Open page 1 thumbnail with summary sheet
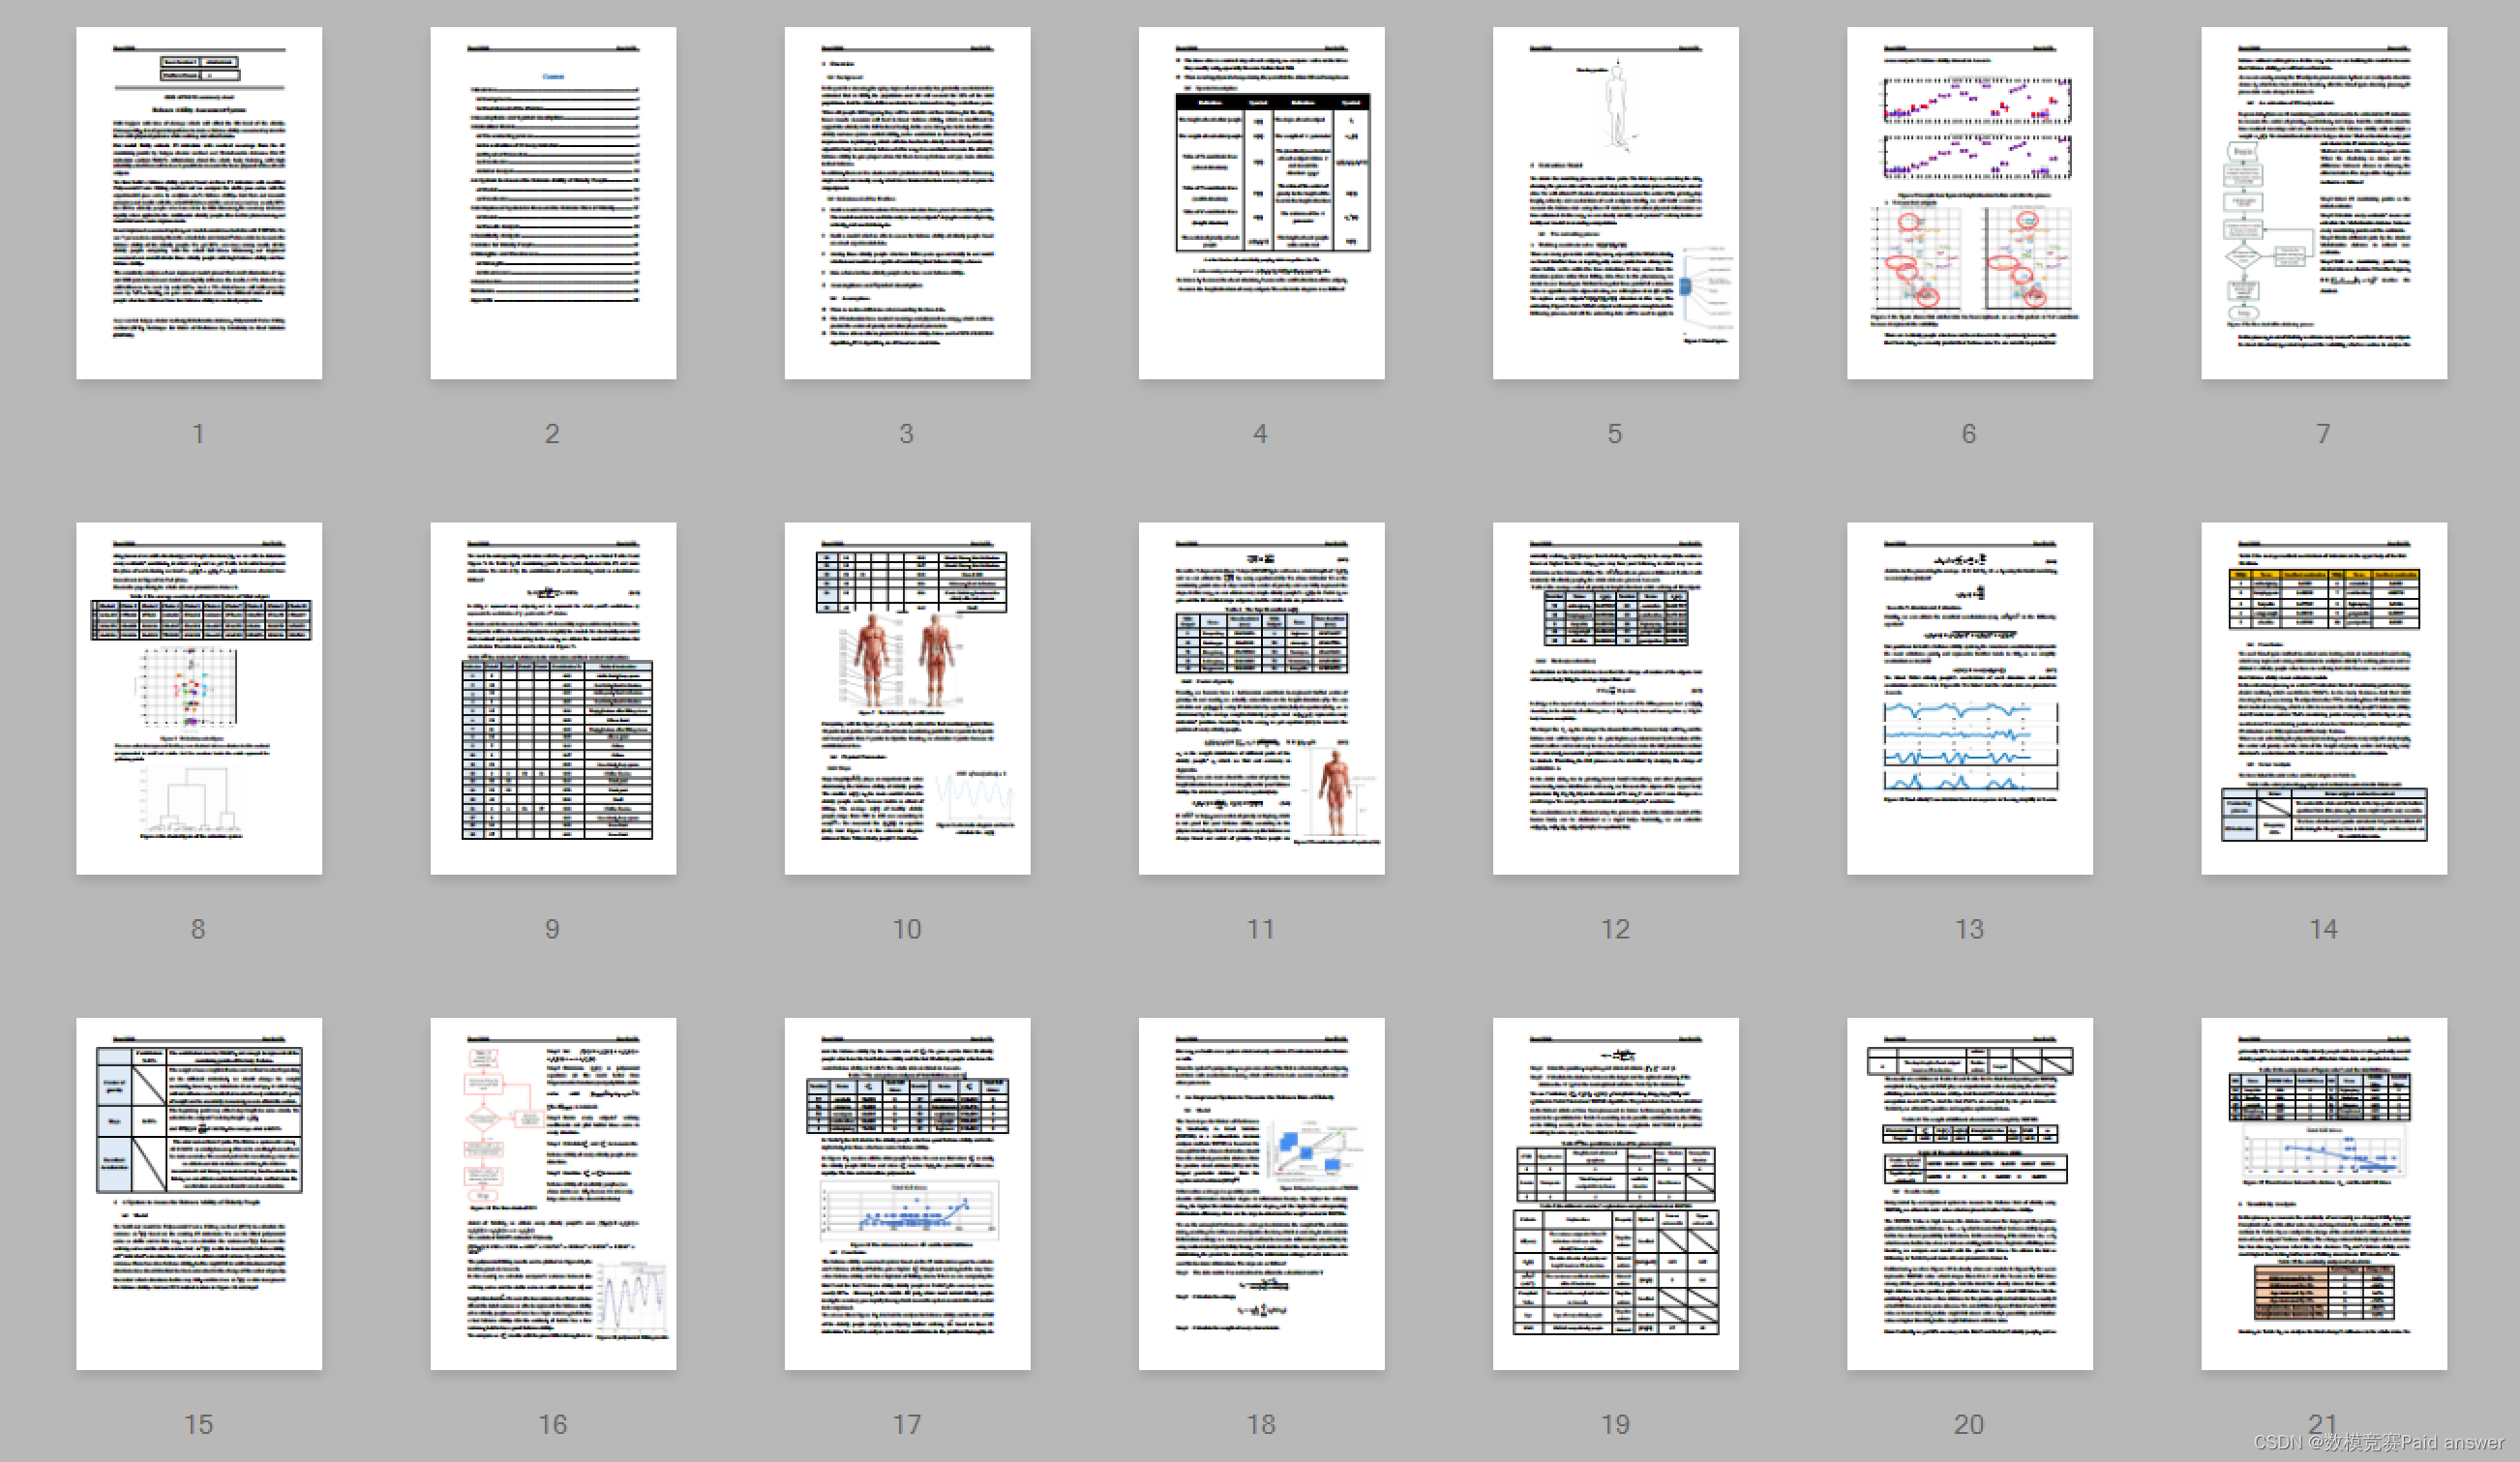 199,203
